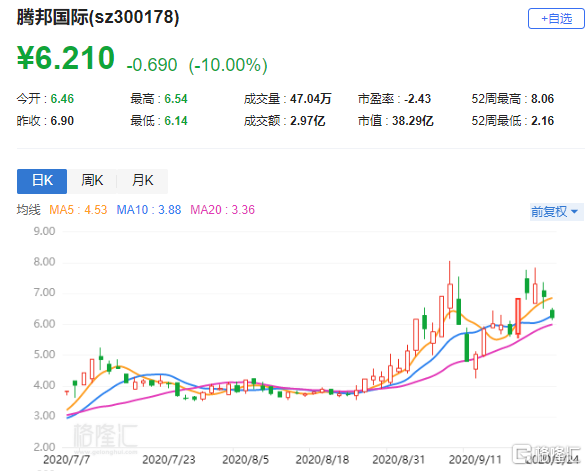Screen dimensions: 587x471
Task: Click the 7.00 price axis label
Action: pos(44,292)
